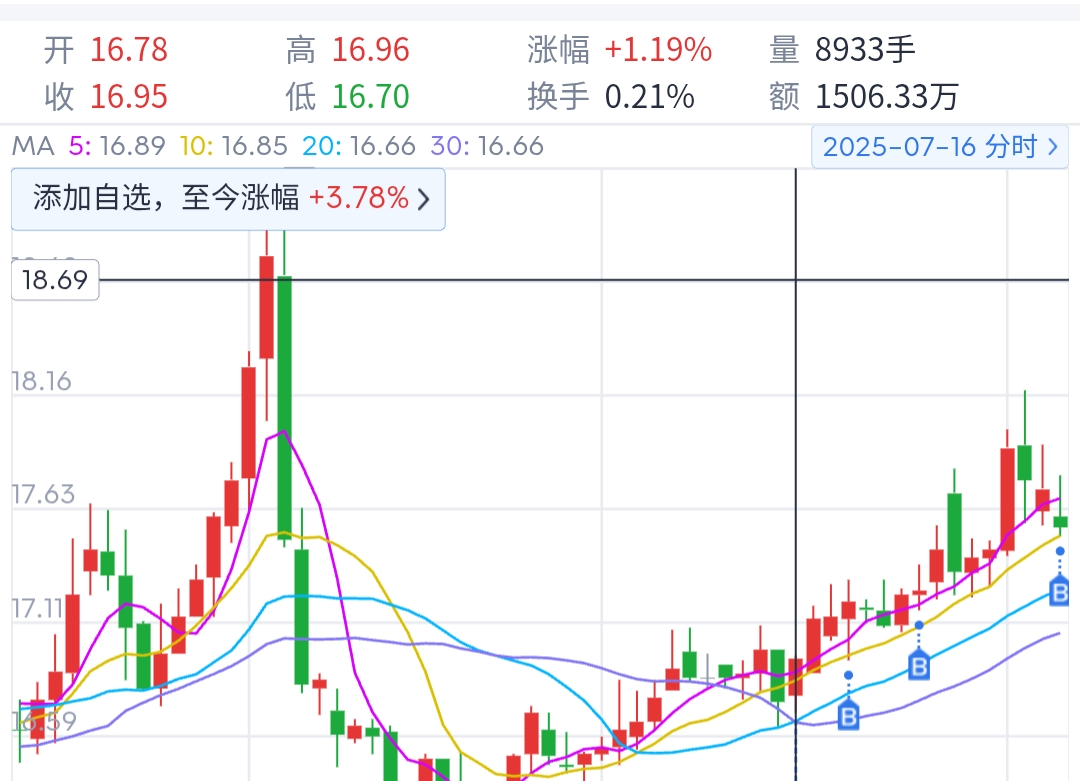Click the 换手 turnover value 0.21%
This screenshot has width=1080, height=781.
click(650, 96)
